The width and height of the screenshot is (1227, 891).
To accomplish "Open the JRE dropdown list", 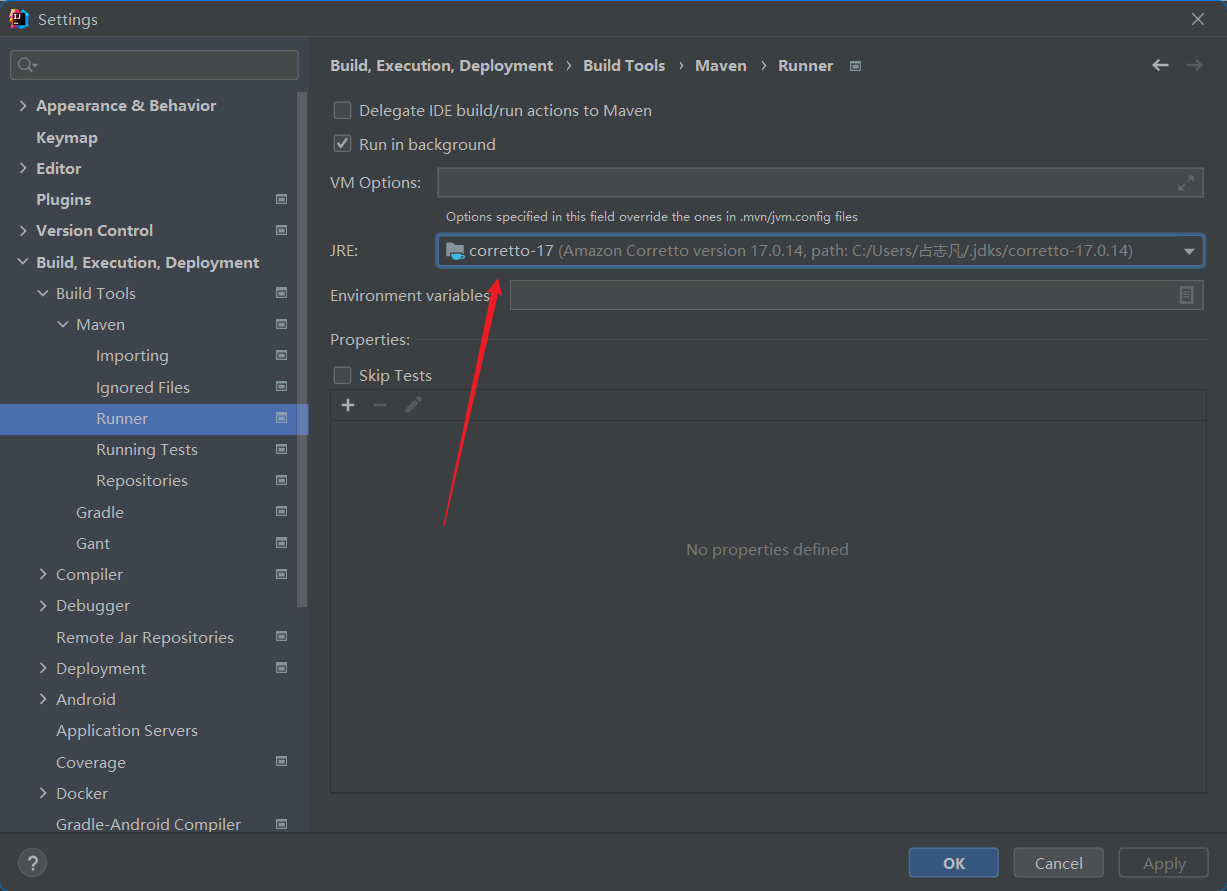I will point(1189,251).
